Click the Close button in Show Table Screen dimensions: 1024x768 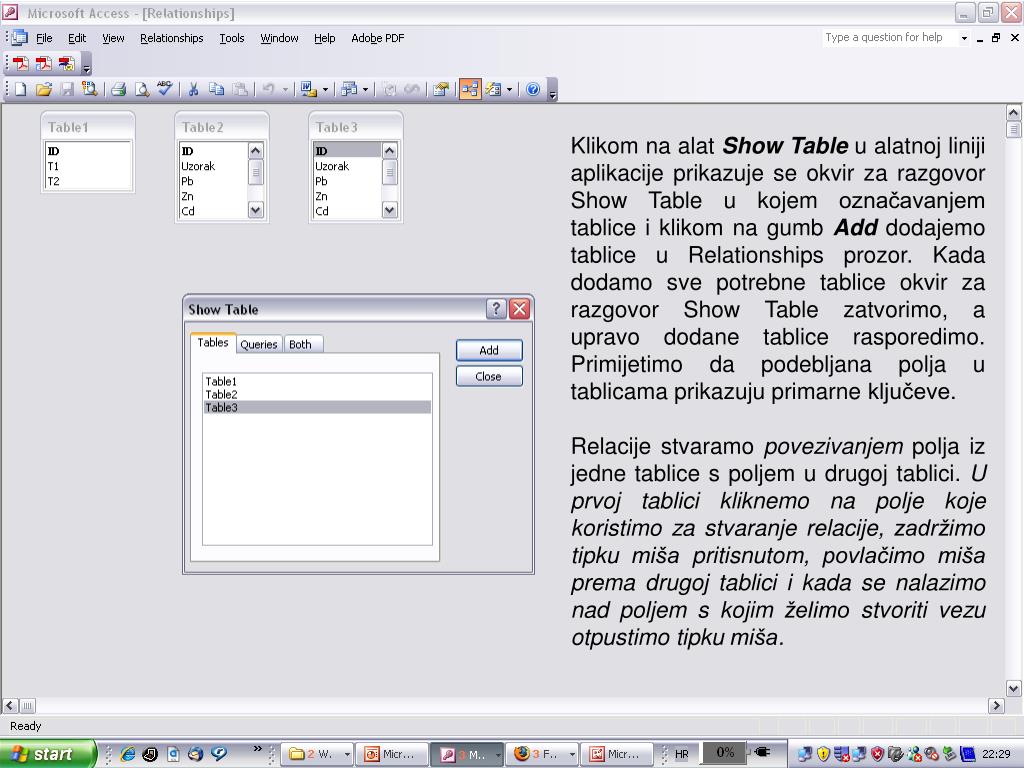coord(489,376)
